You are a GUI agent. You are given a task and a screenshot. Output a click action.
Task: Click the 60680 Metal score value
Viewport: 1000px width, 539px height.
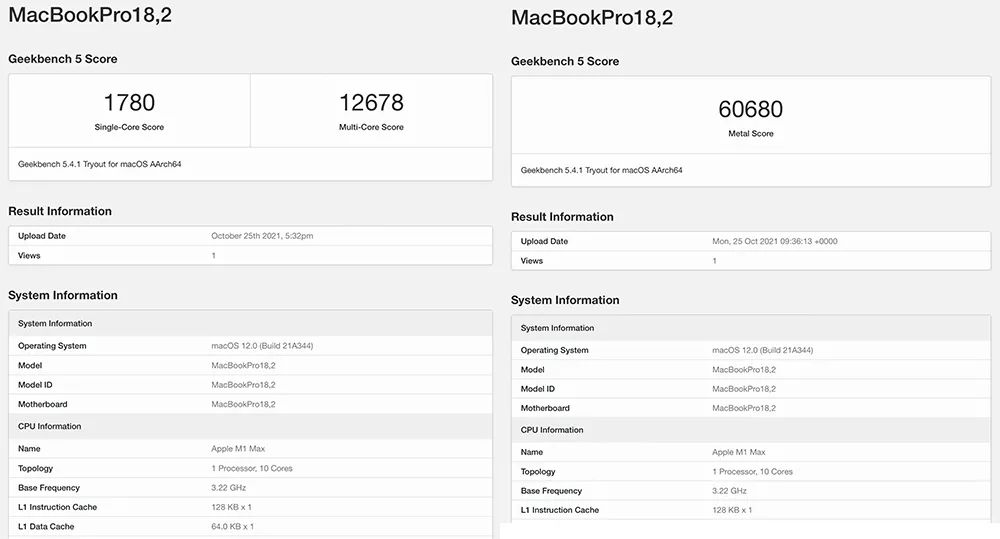750,109
